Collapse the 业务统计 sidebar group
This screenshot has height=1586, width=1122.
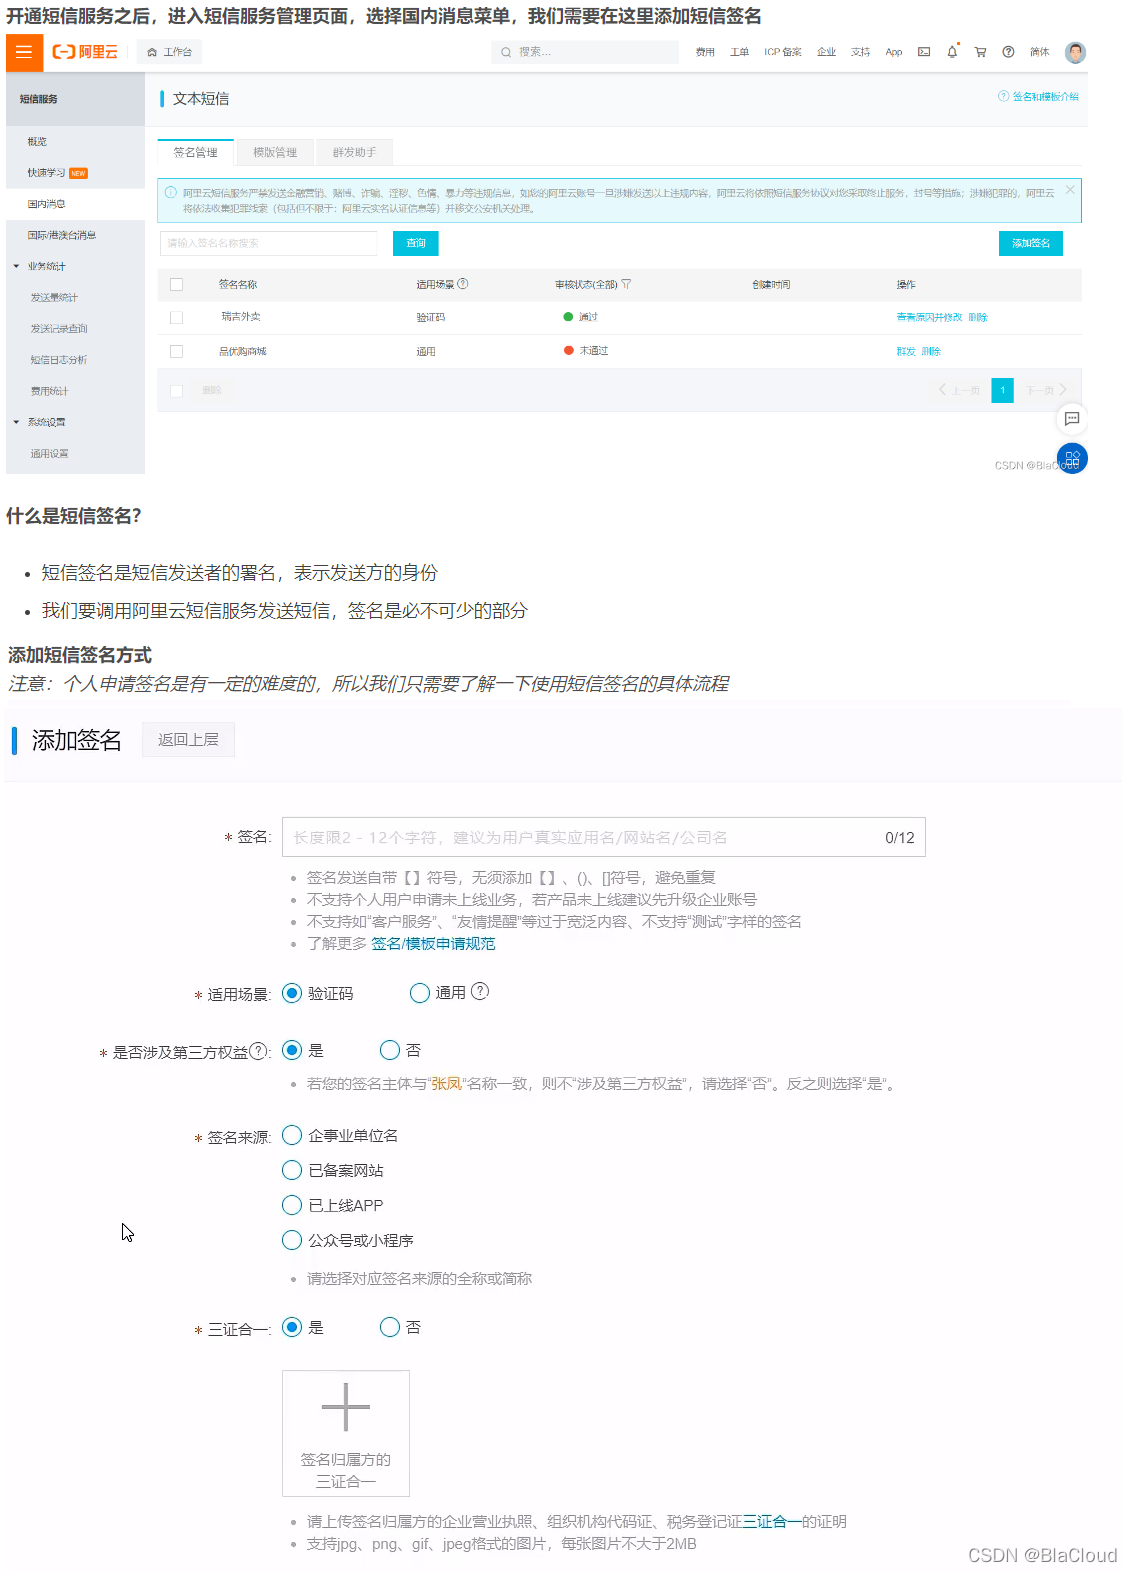pos(16,266)
